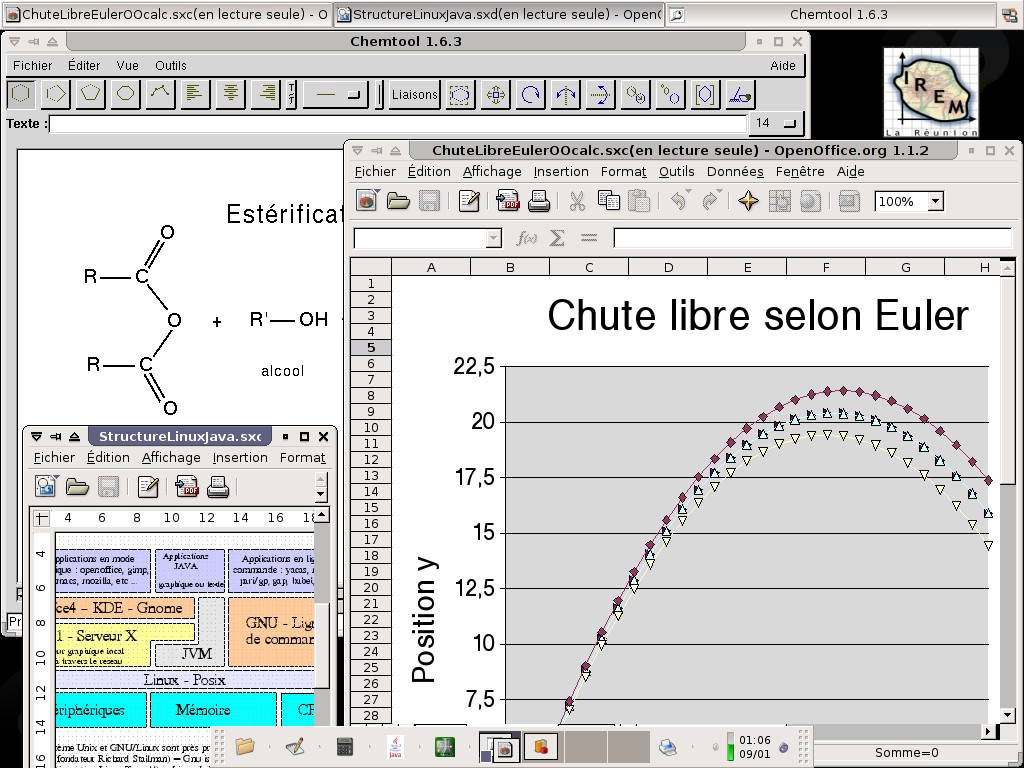1024x768 pixels.
Task: Export as PDF in OpenOffice Calc
Action: click(507, 201)
